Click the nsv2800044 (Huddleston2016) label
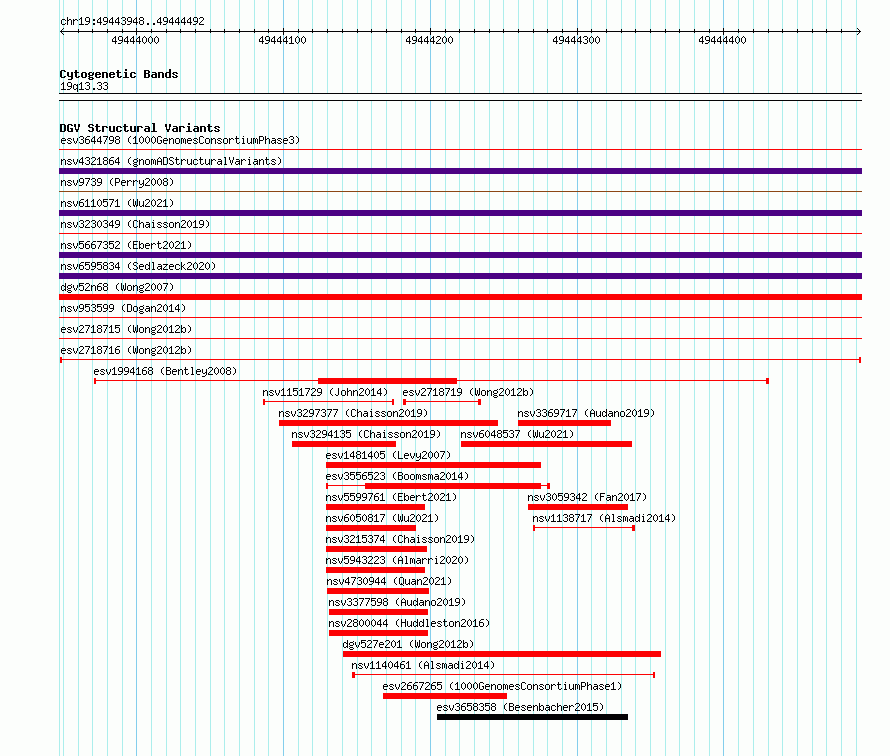The width and height of the screenshot is (890, 756). coord(409,623)
